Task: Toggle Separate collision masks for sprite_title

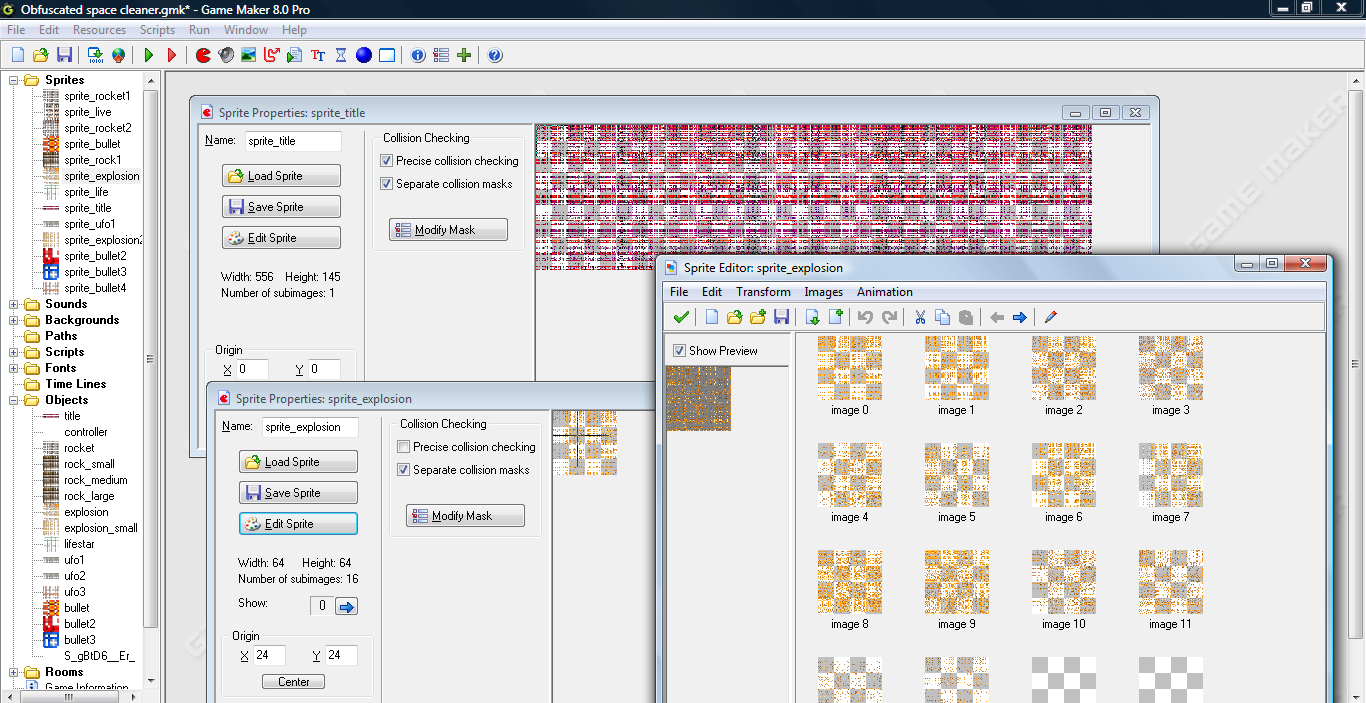Action: (387, 184)
